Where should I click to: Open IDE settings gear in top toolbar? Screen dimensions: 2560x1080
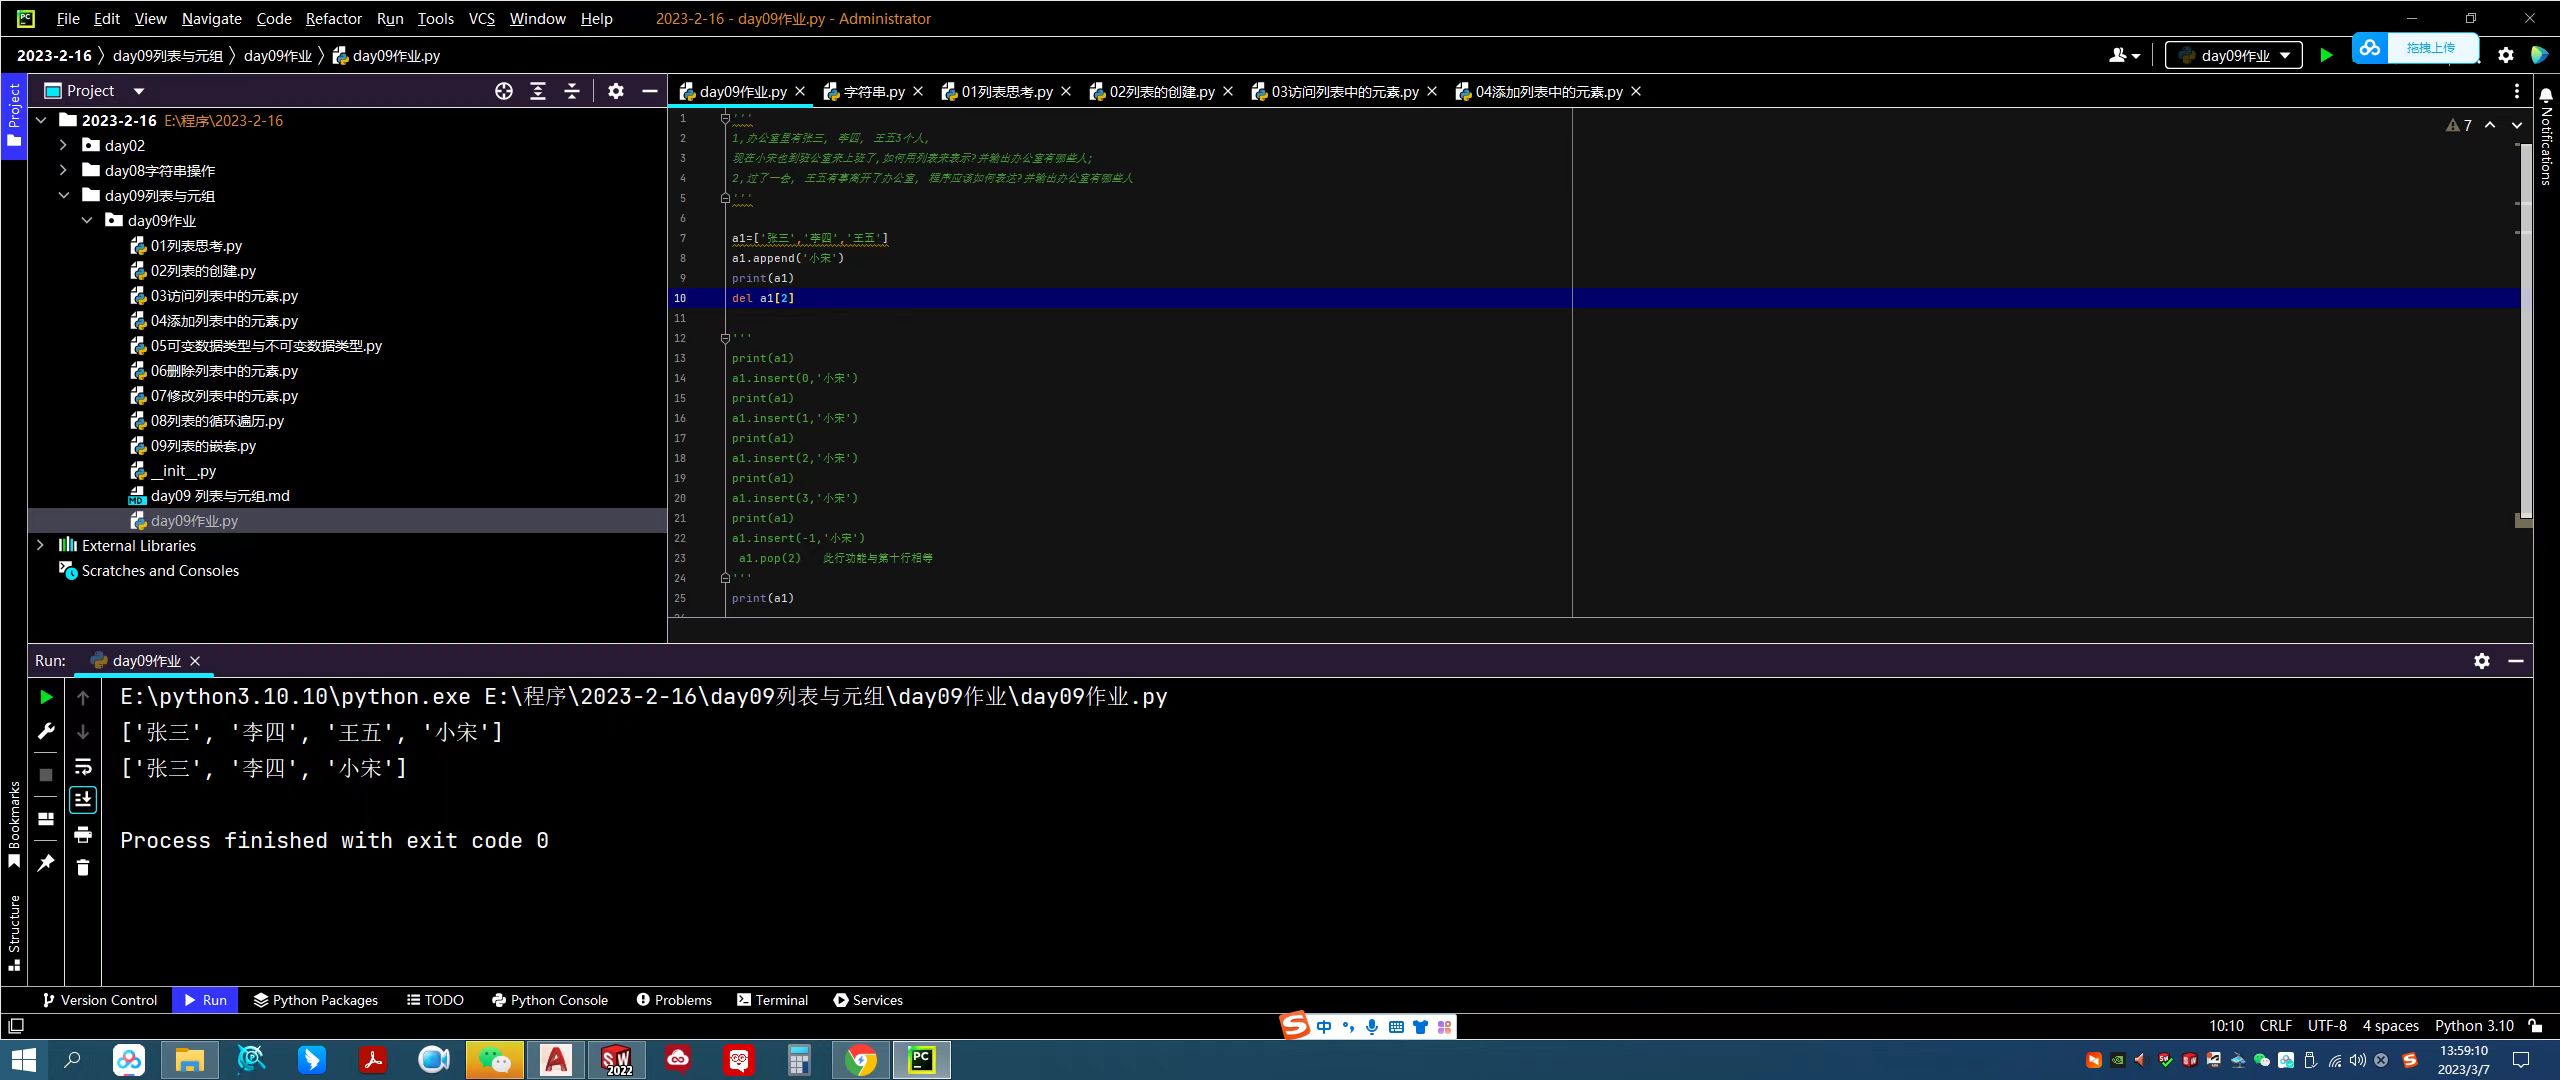click(2505, 55)
